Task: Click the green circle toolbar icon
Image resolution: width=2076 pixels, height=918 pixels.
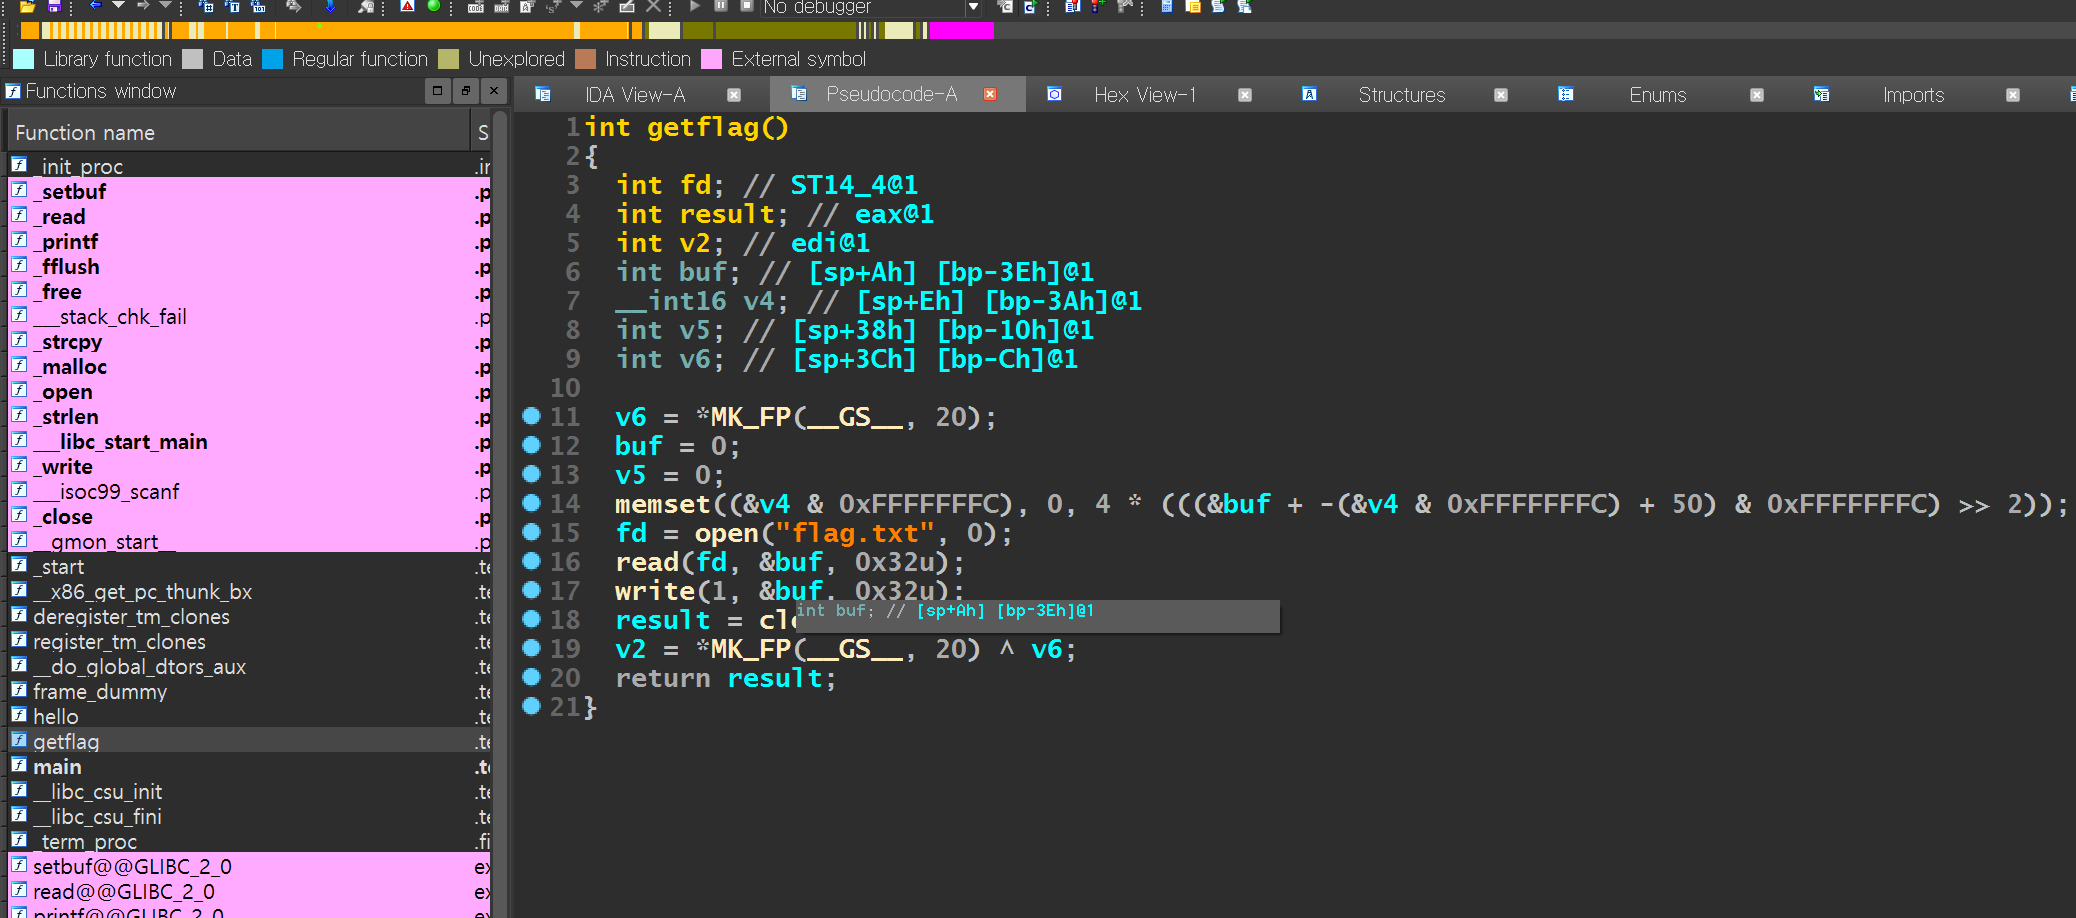Action: click(x=434, y=6)
